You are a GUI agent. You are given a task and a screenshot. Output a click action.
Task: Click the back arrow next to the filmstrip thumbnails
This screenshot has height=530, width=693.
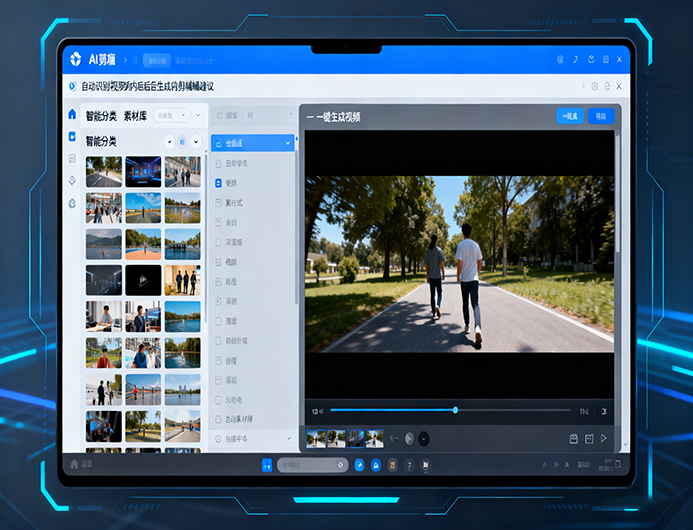(x=394, y=438)
